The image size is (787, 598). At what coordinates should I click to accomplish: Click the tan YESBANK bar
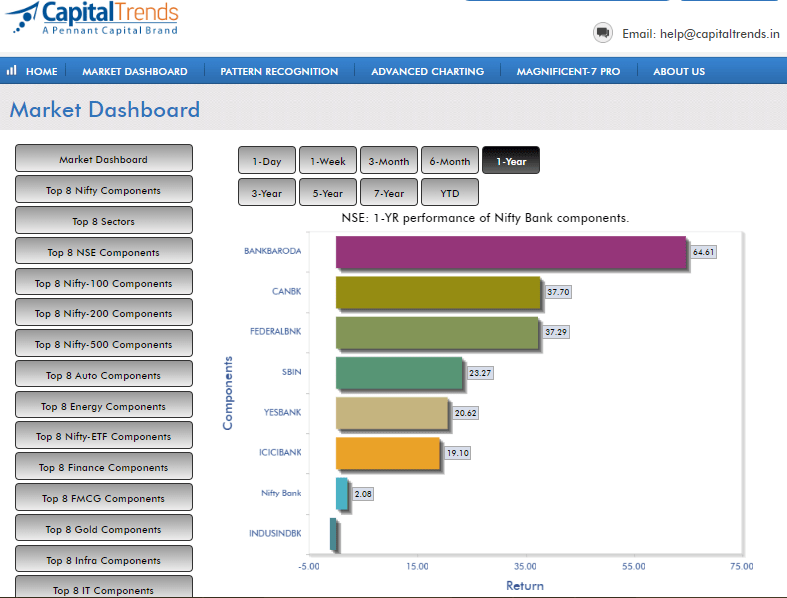(x=392, y=413)
